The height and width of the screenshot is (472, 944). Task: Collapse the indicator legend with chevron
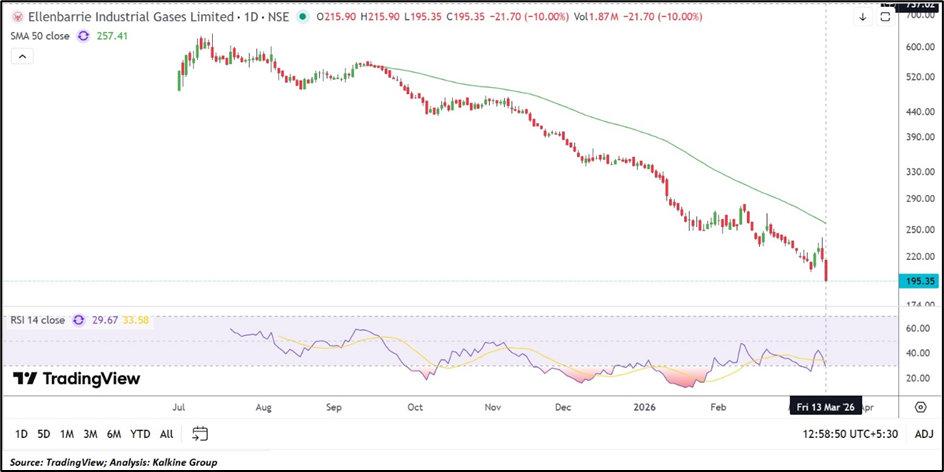click(22, 57)
